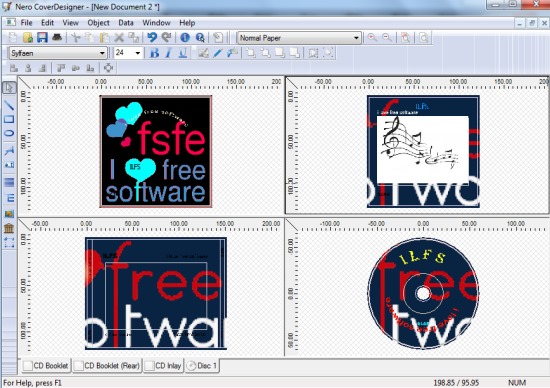Click the fsfe booklet cover preview
The height and width of the screenshot is (388, 550).
pyautogui.click(x=156, y=151)
